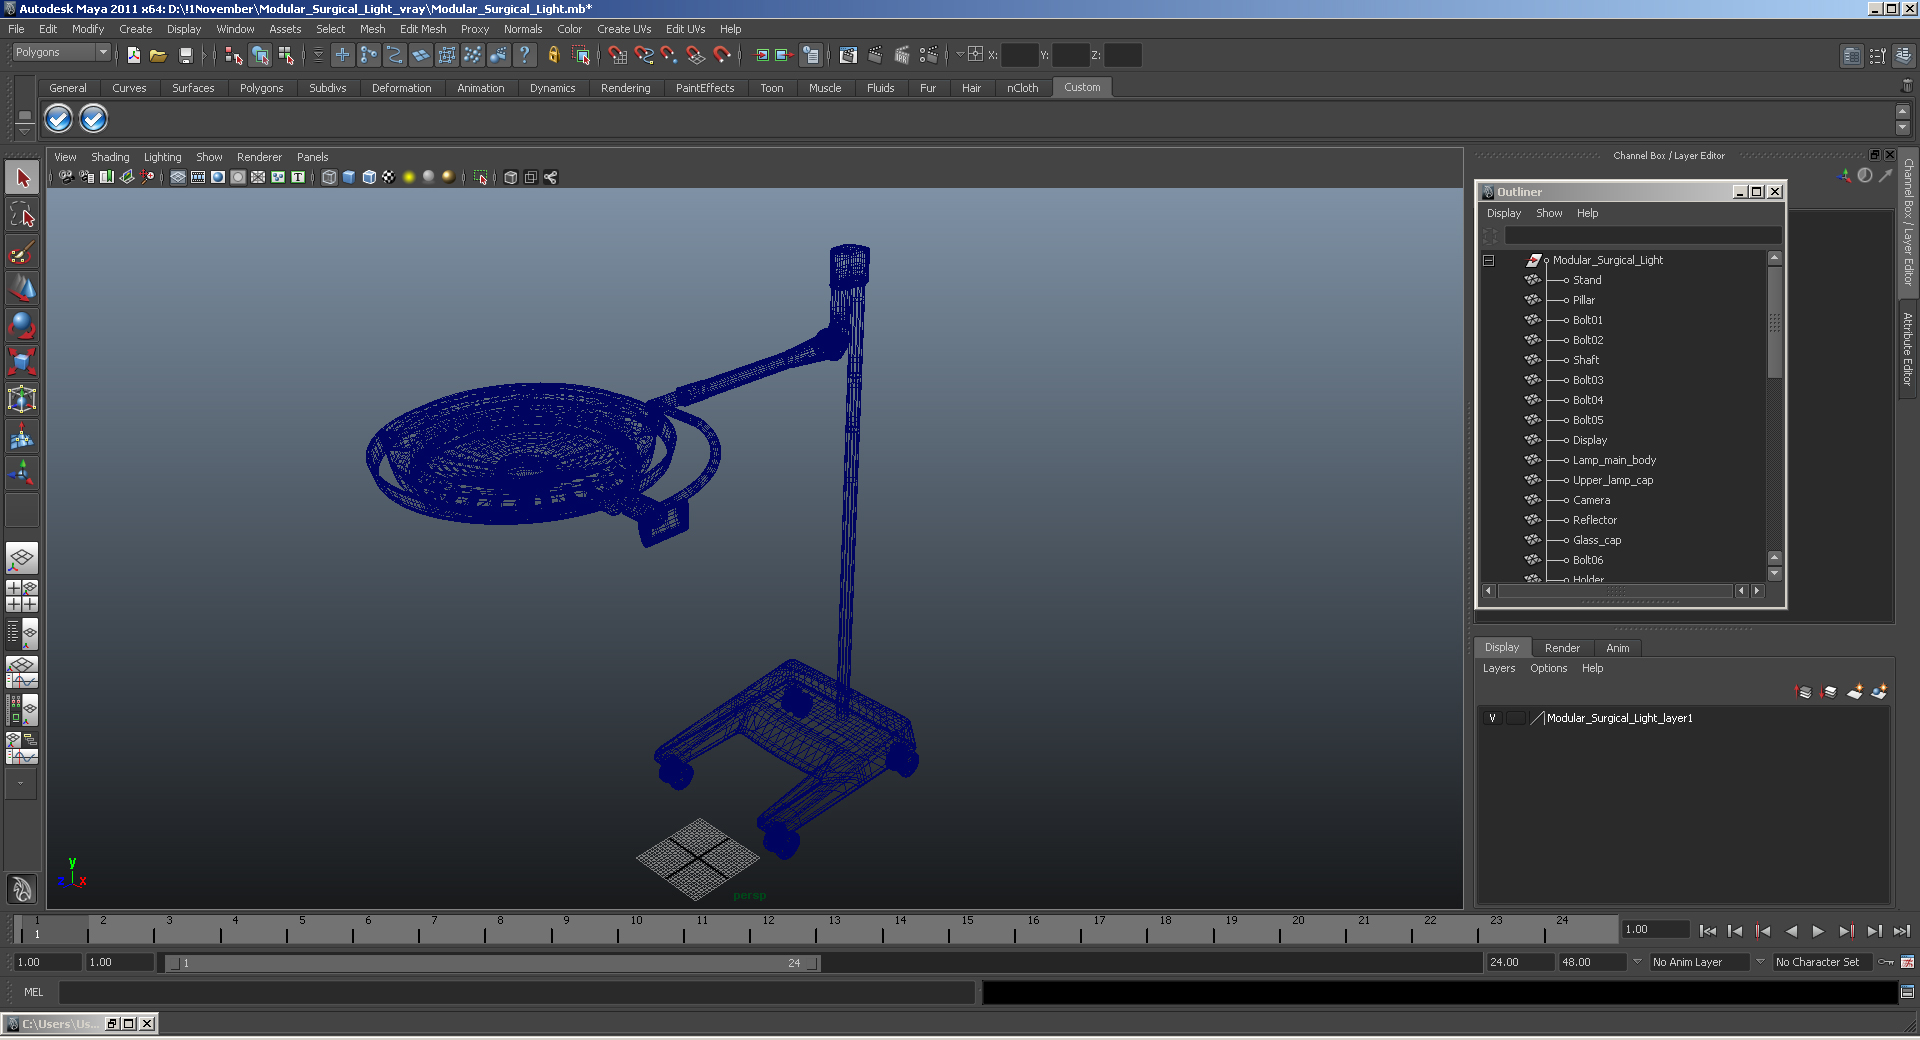The width and height of the screenshot is (1920, 1040).
Task: Open Outliner Display menu
Action: 1503,213
